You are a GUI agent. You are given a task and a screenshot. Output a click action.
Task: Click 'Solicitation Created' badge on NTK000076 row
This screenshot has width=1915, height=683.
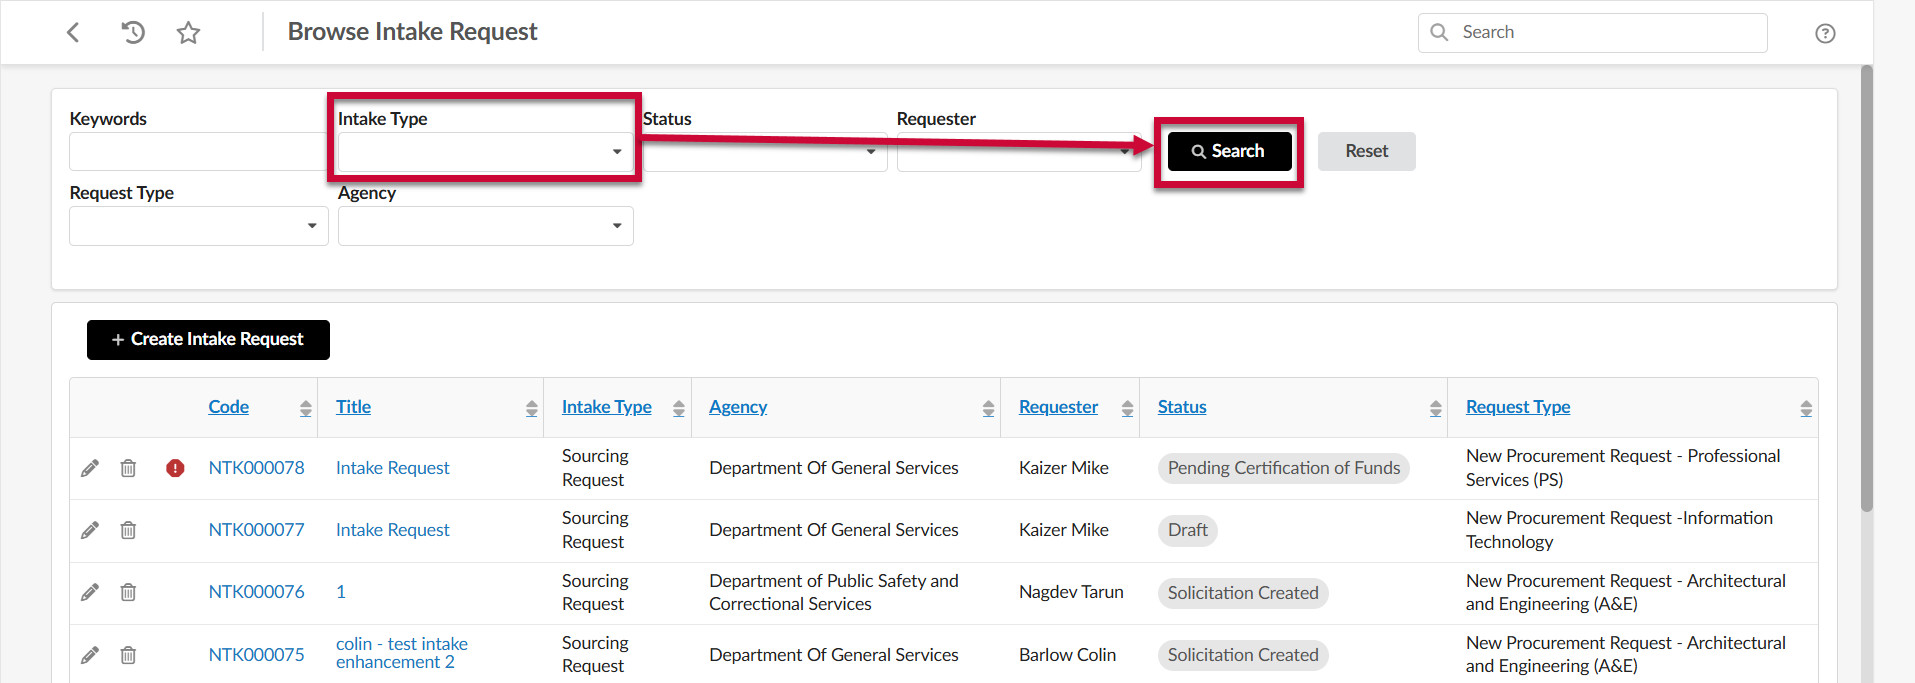[1243, 593]
